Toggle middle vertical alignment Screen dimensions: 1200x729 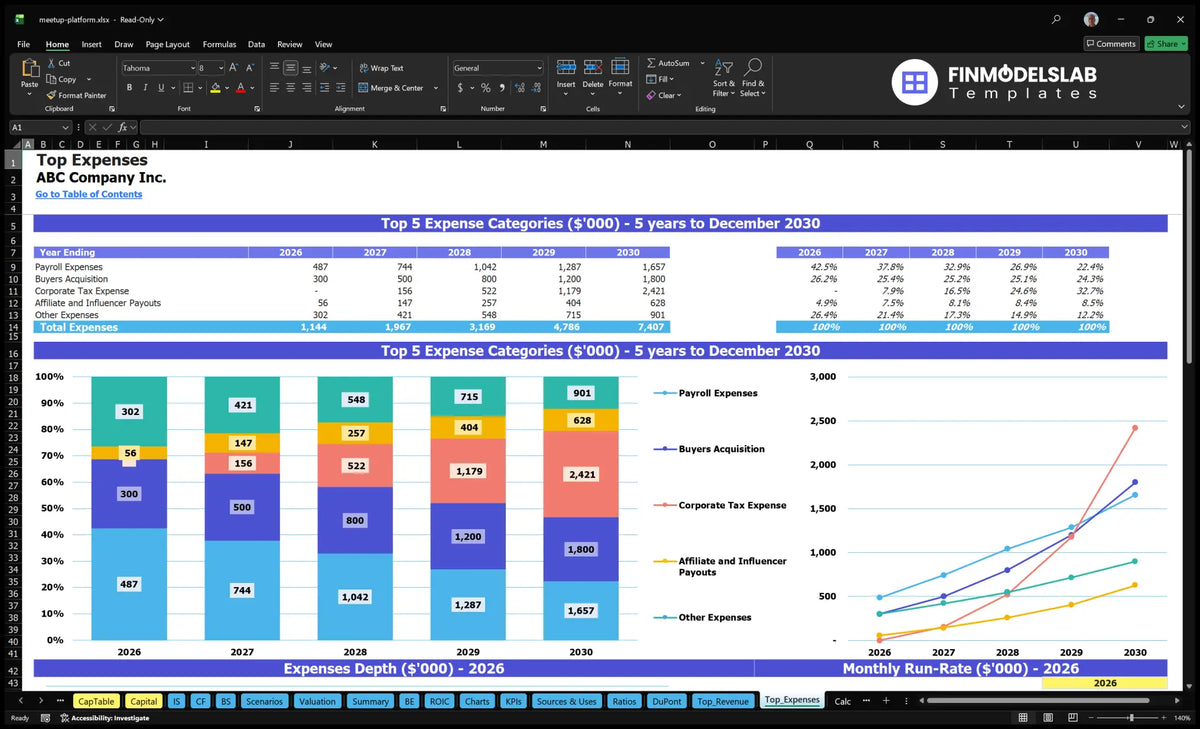coord(290,68)
